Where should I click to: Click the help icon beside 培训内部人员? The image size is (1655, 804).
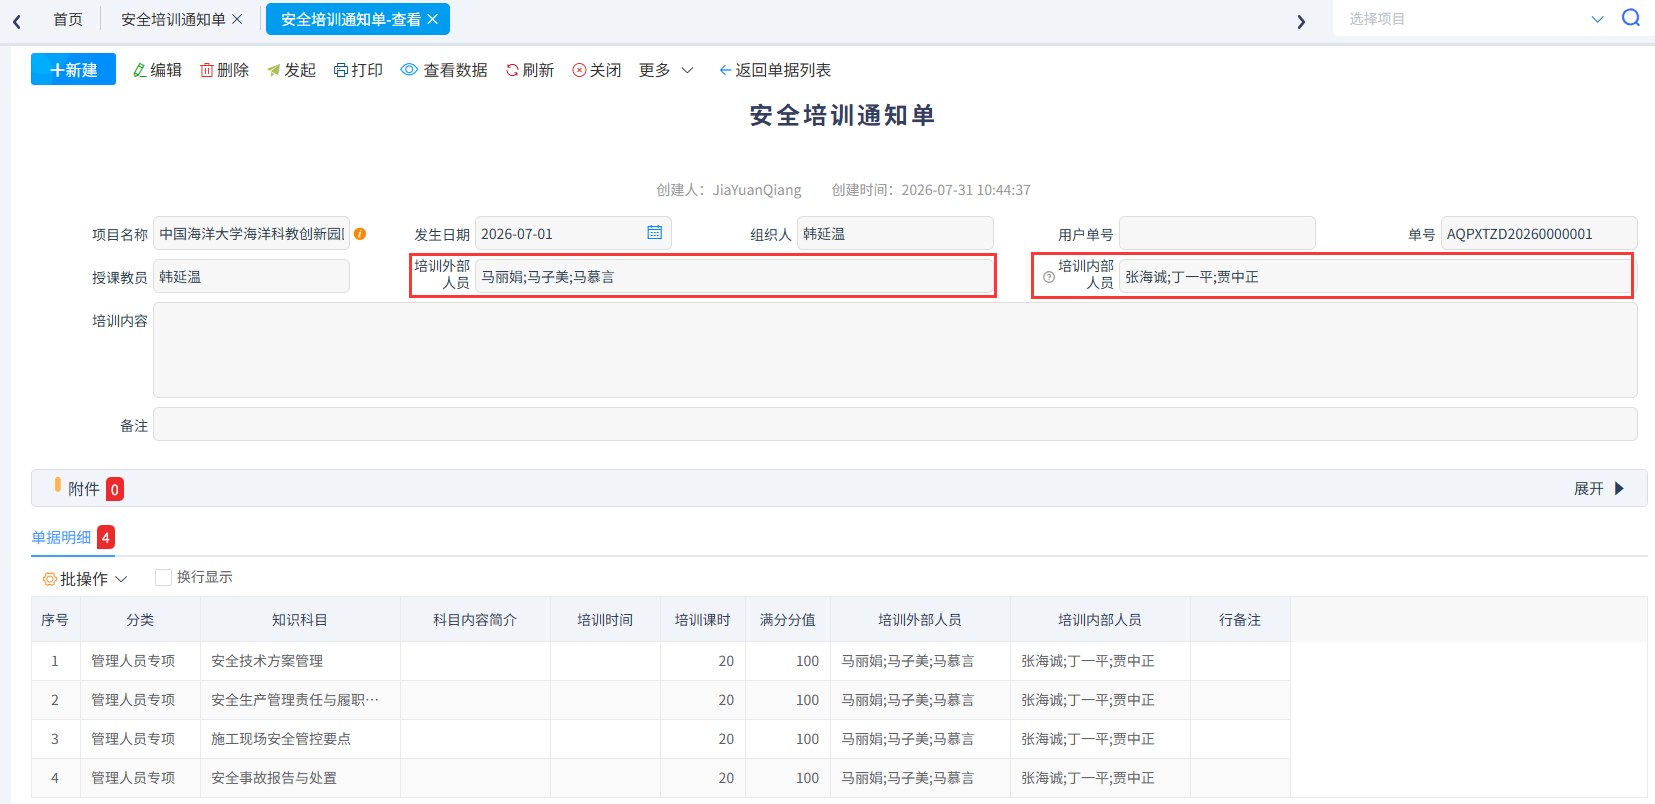tap(1048, 277)
